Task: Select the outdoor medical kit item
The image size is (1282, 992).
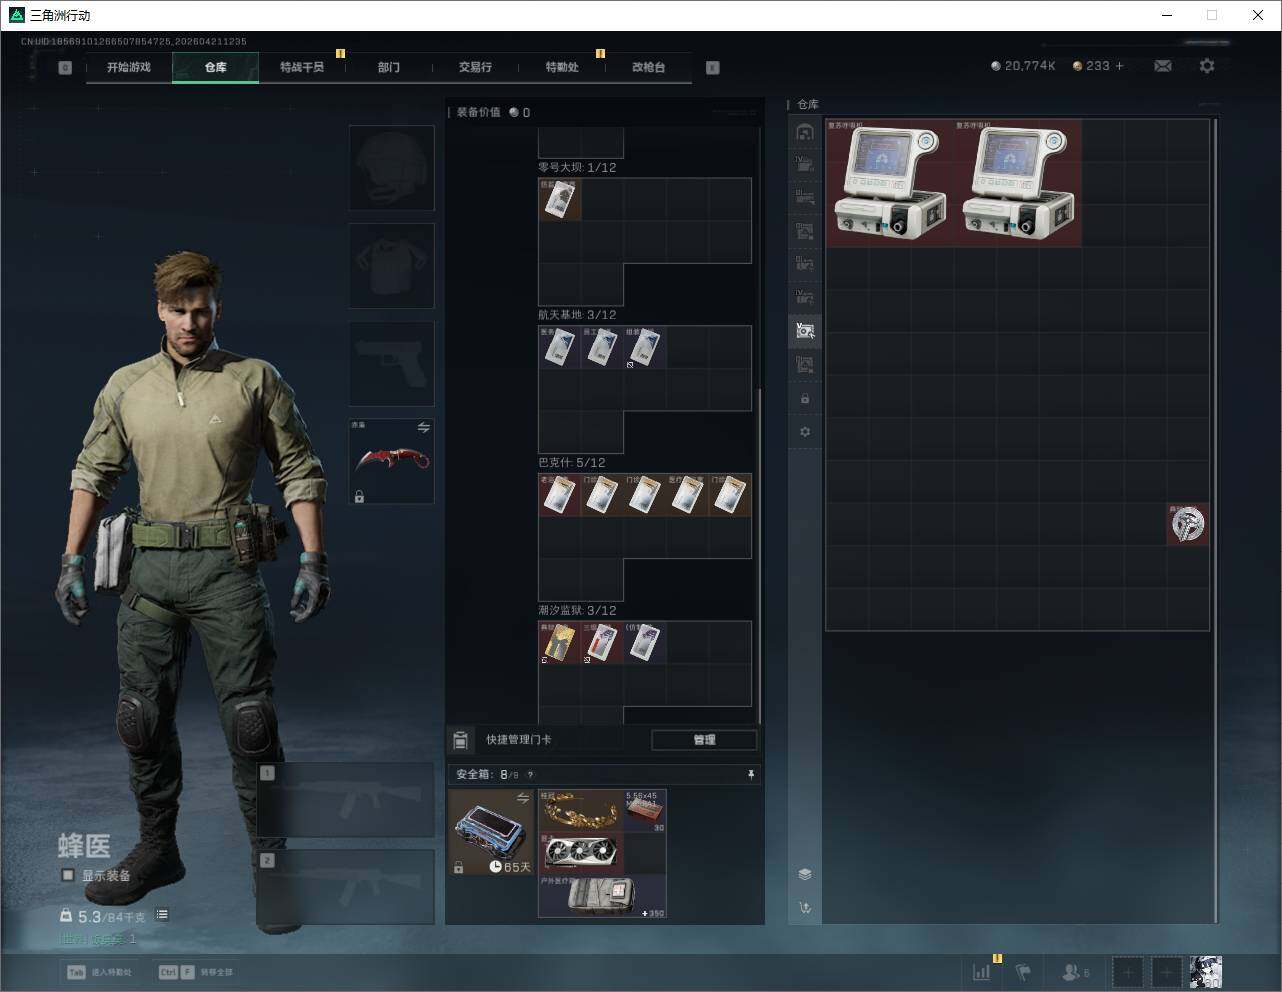Action: [x=602, y=896]
